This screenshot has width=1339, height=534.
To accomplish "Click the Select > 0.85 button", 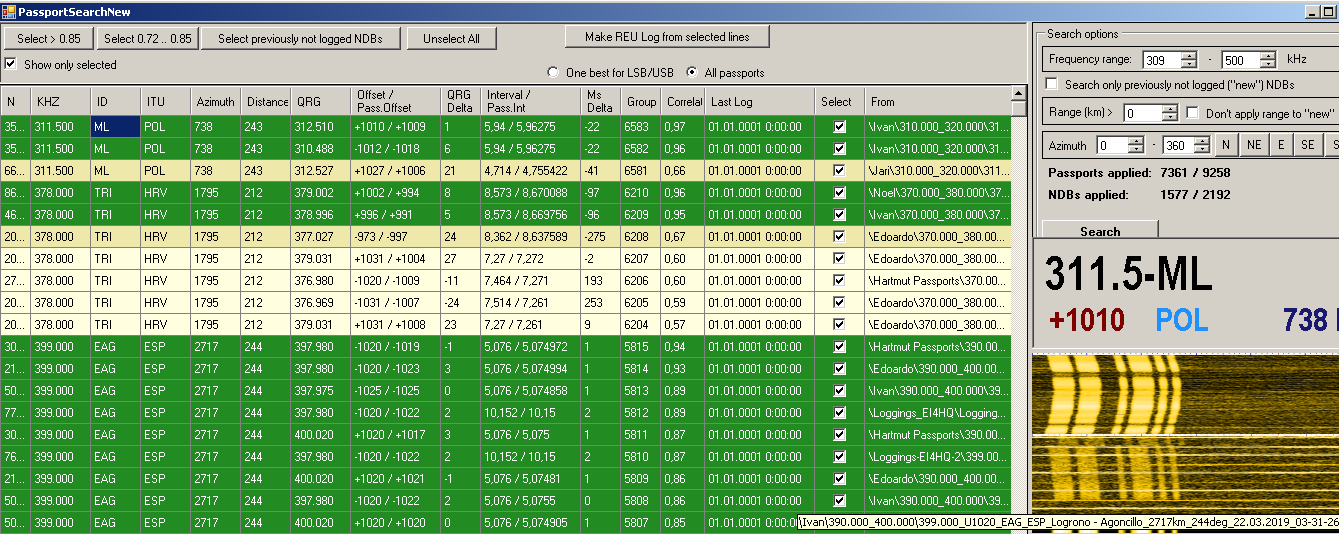I will (x=49, y=39).
